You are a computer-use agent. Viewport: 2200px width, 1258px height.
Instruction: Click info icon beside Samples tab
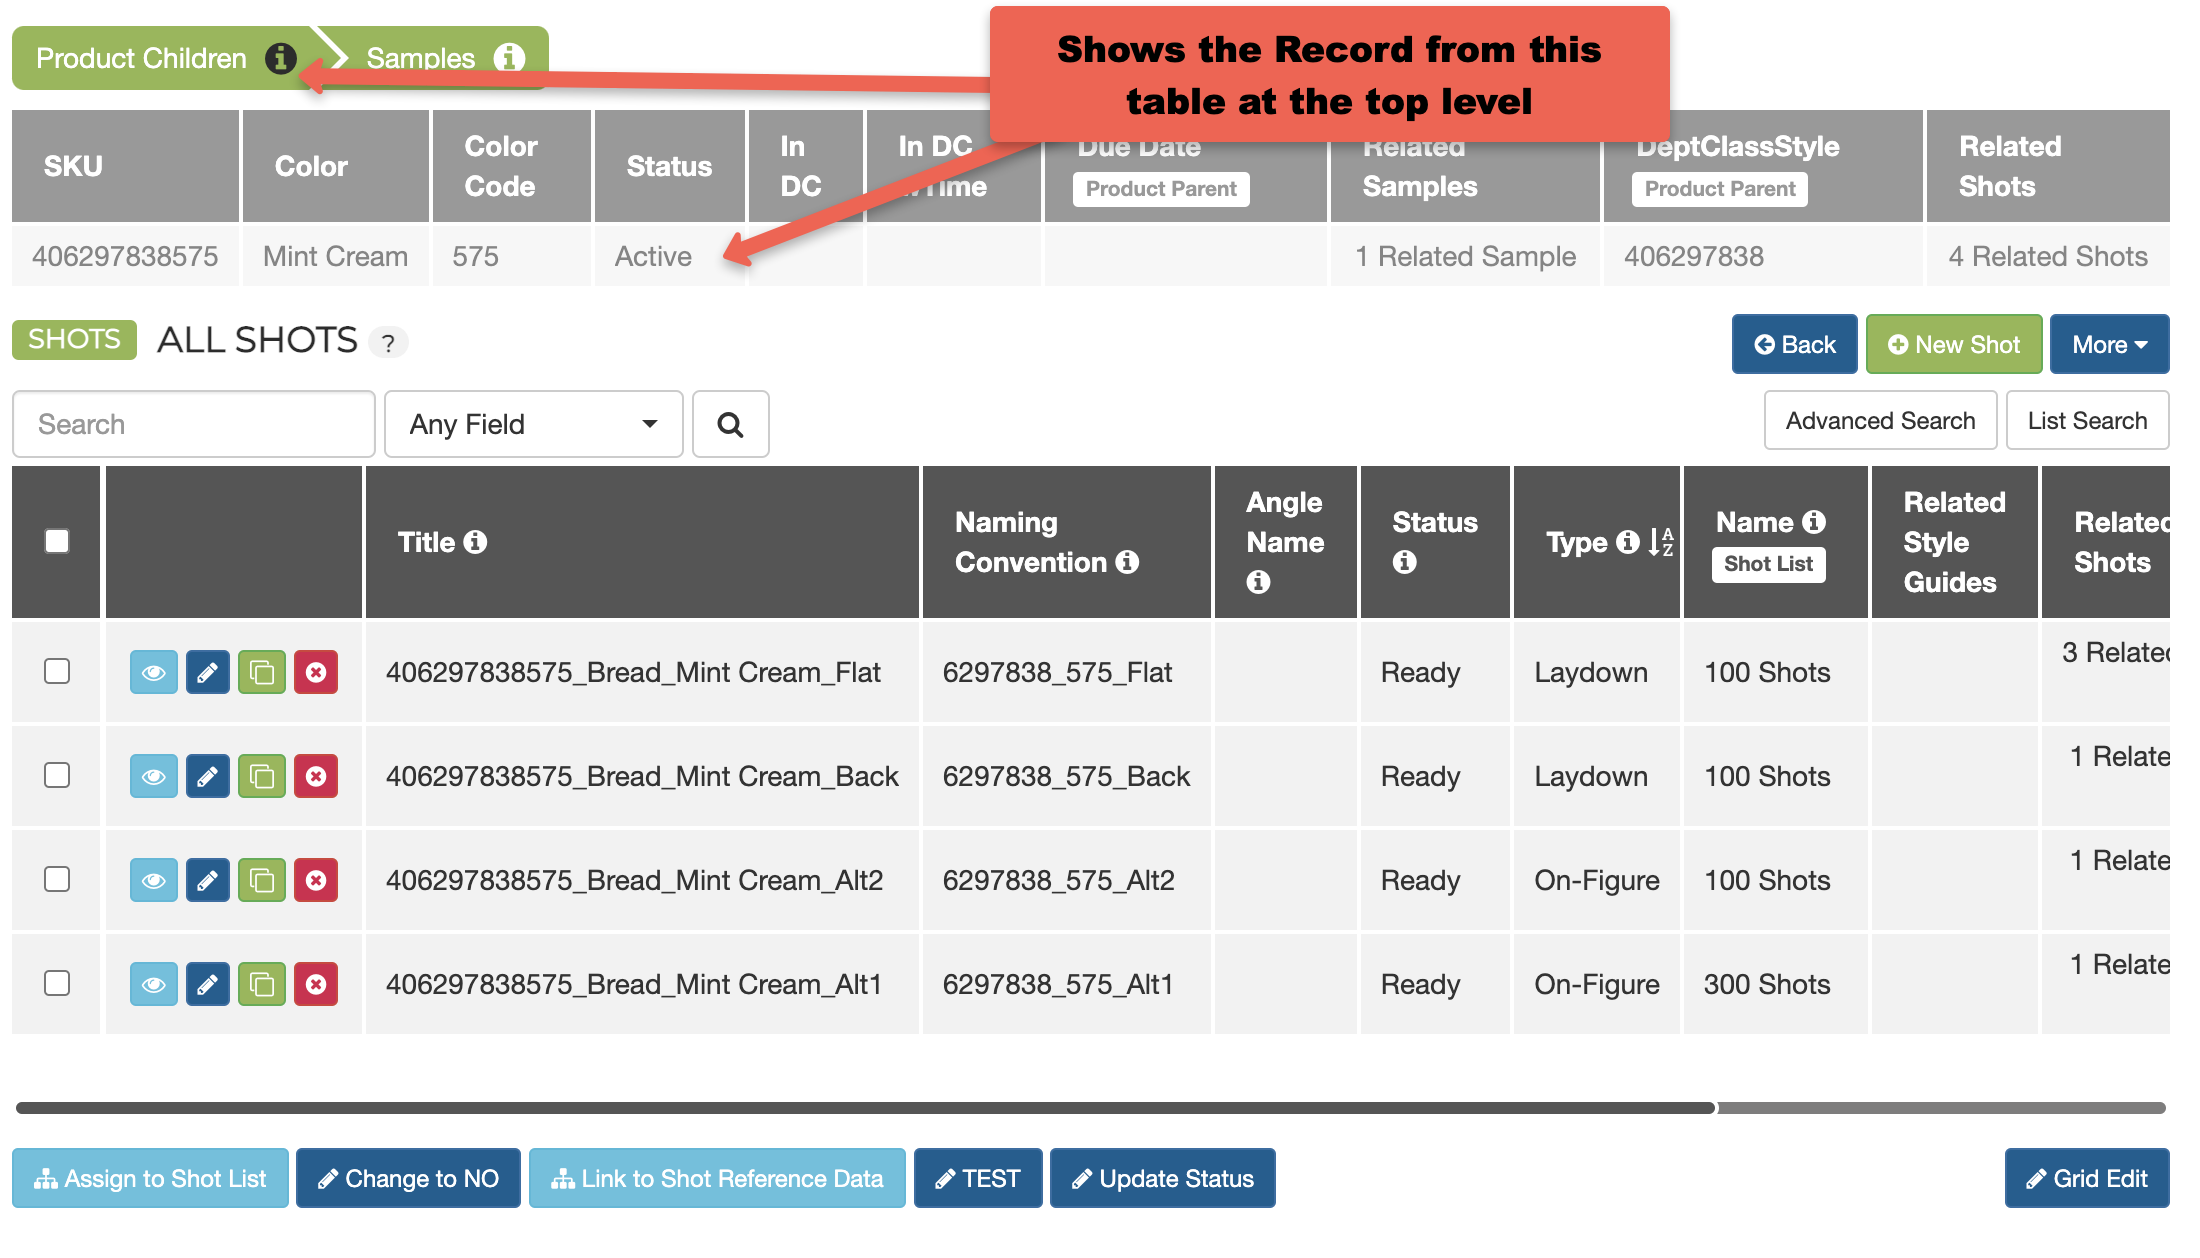(x=509, y=58)
